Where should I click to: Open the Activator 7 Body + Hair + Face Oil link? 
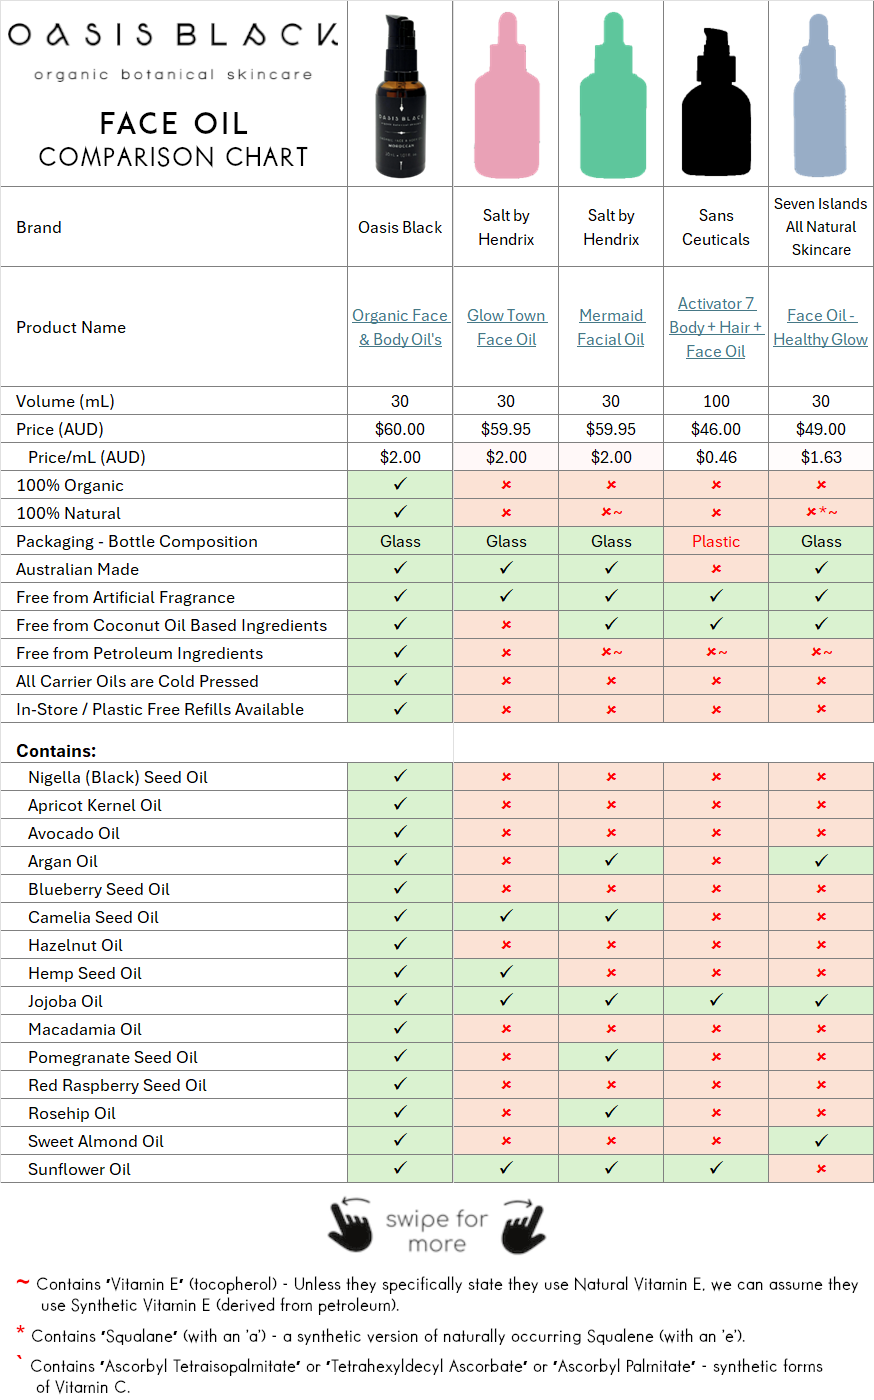click(716, 327)
